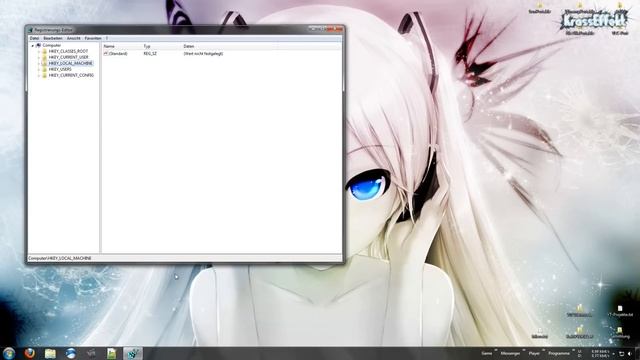Open the Ansicht menu

(x=73, y=38)
